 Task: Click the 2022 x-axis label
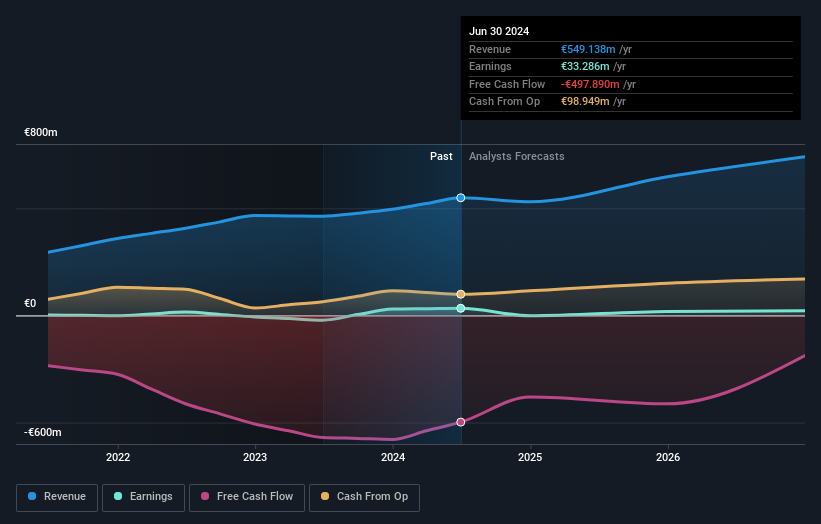pyautogui.click(x=118, y=457)
